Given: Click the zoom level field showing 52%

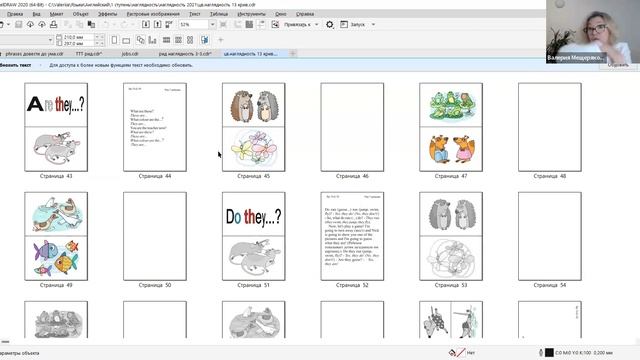Looking at the screenshot, I should pos(194,24).
